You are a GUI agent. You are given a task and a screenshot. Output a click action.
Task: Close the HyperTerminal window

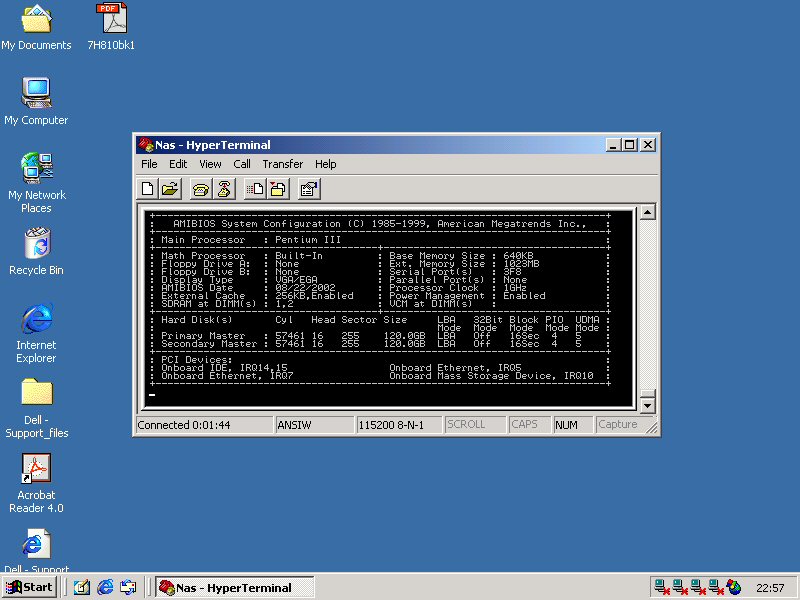tap(648, 145)
